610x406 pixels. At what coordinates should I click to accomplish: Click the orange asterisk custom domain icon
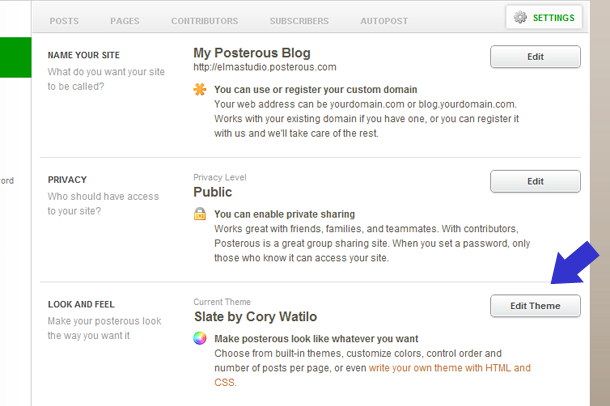click(200, 89)
